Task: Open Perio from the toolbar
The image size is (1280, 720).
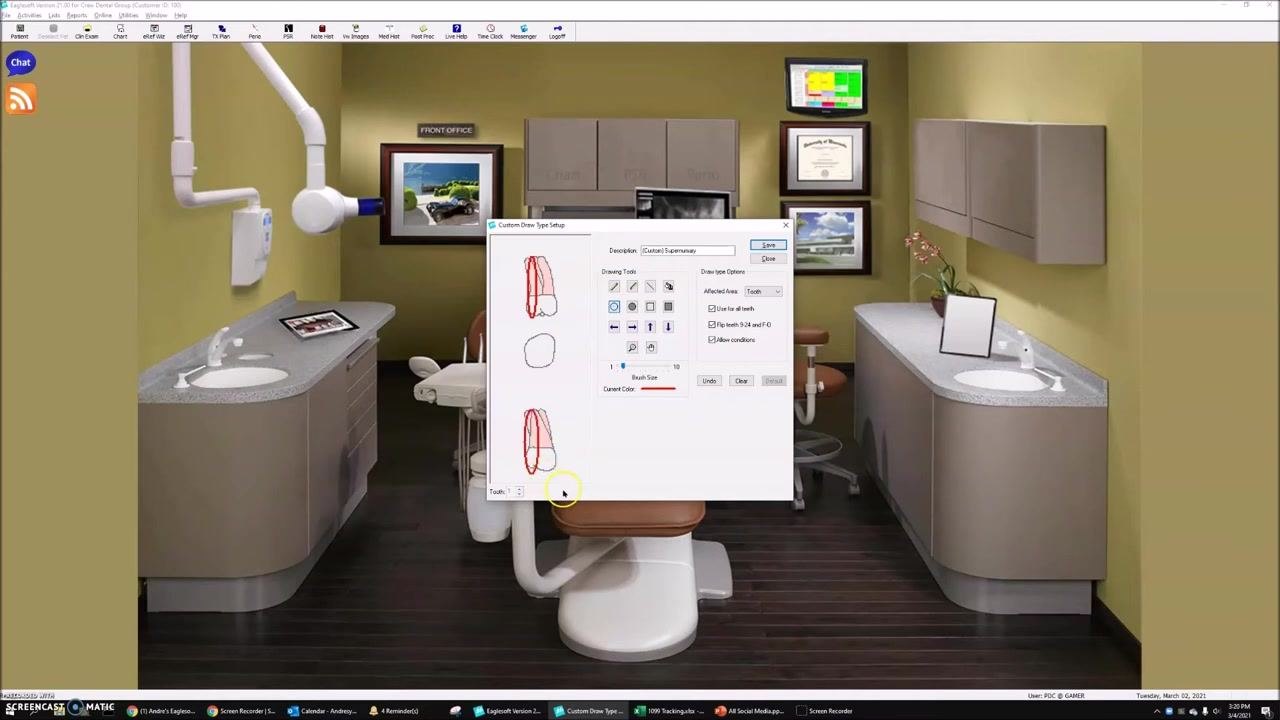Action: click(255, 32)
